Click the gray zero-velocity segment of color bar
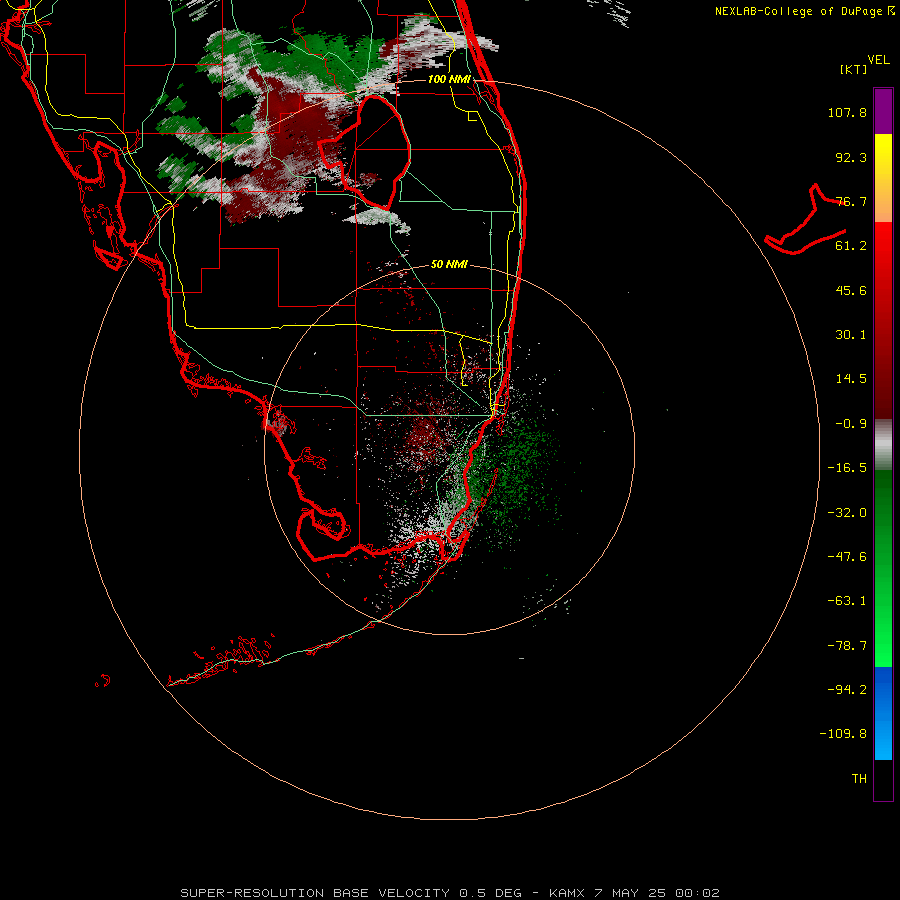The image size is (900, 900). coord(883,444)
